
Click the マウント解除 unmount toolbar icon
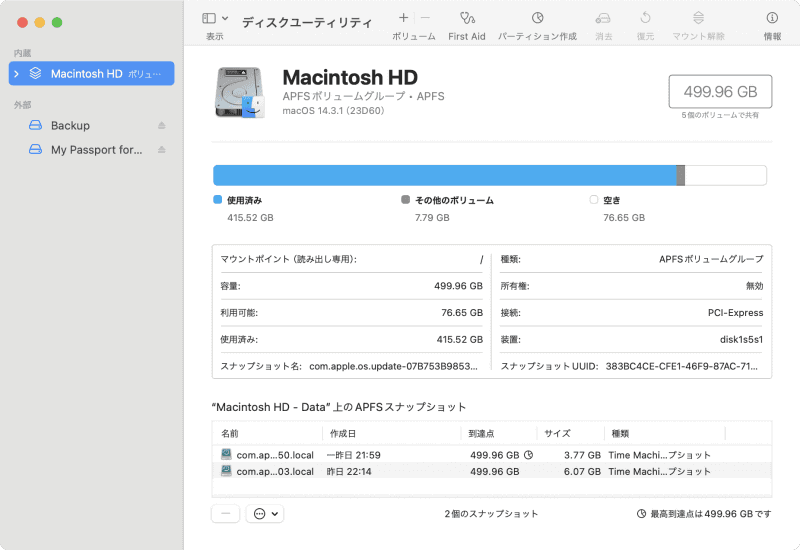click(x=698, y=18)
